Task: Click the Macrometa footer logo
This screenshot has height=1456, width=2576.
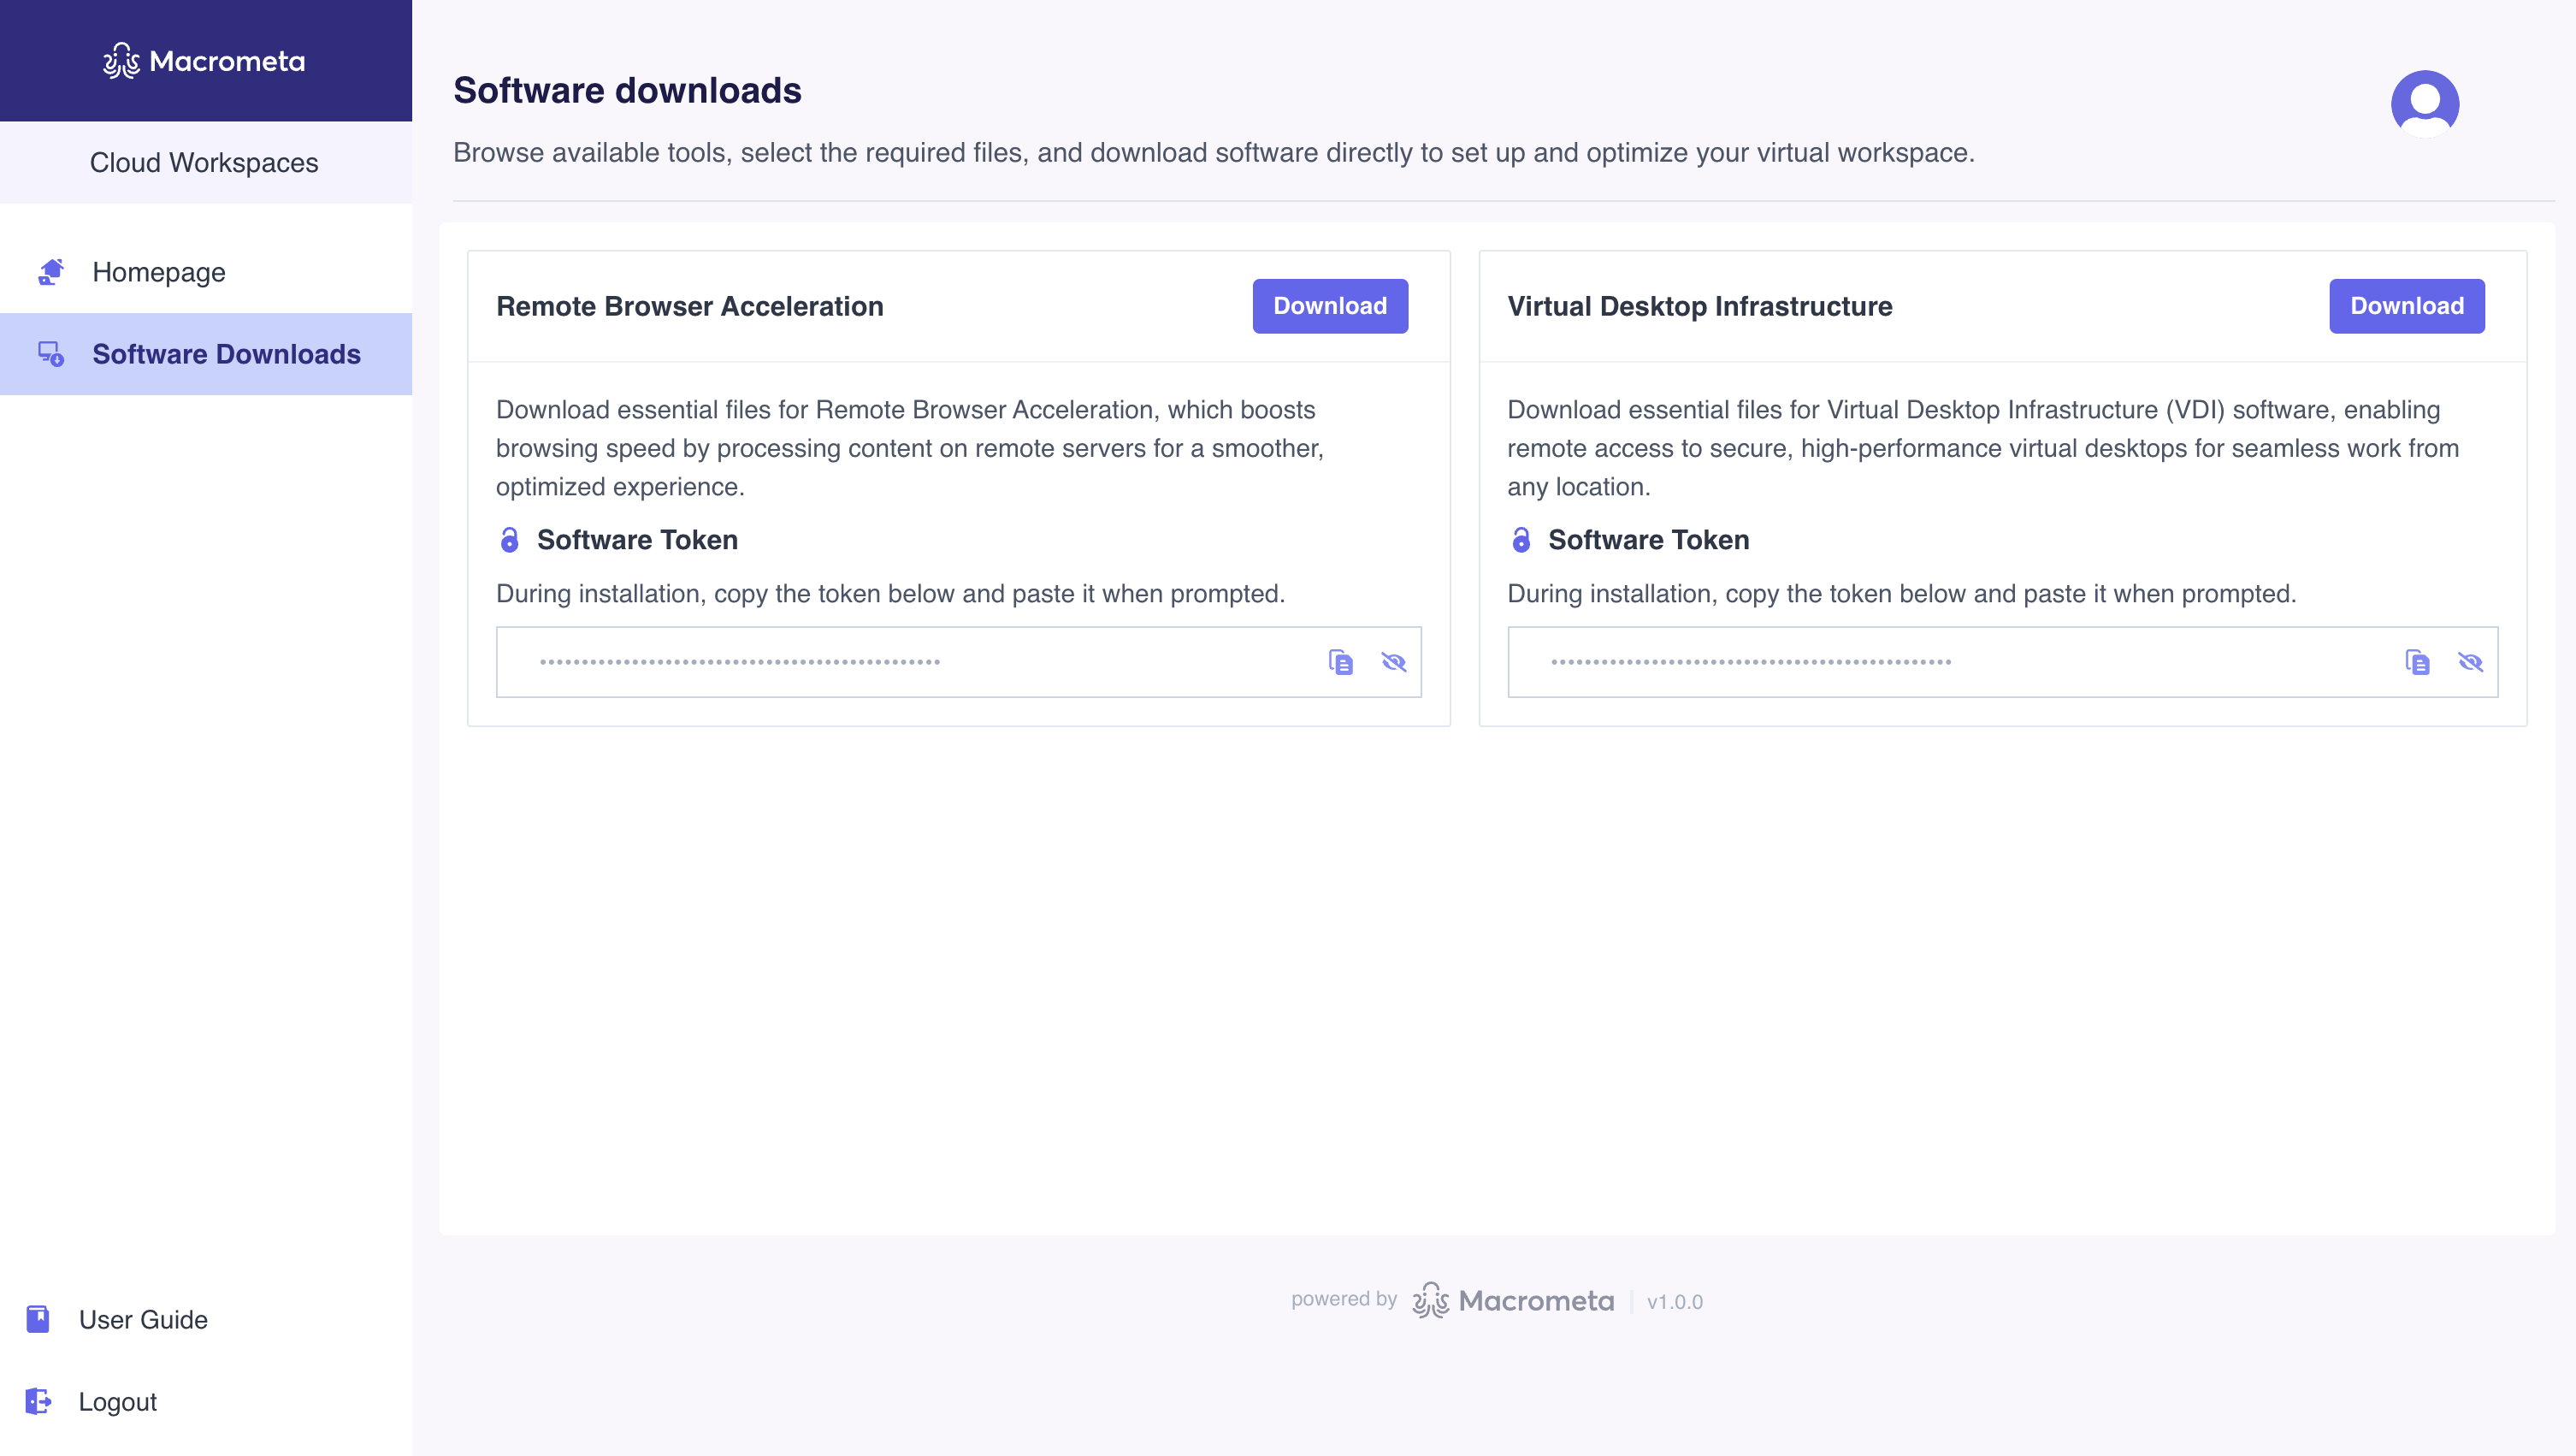Action: pos(1513,1300)
